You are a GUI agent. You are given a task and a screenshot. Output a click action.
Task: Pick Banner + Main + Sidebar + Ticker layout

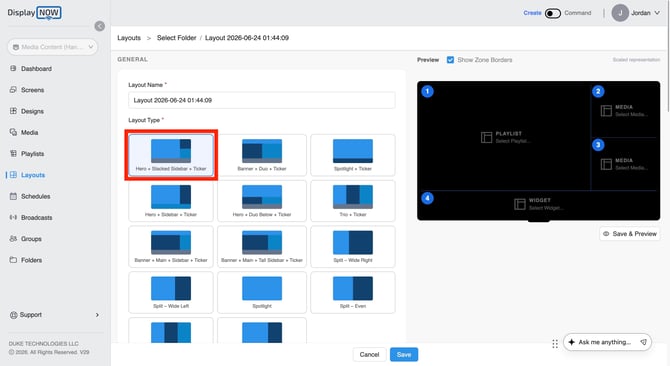click(x=171, y=246)
